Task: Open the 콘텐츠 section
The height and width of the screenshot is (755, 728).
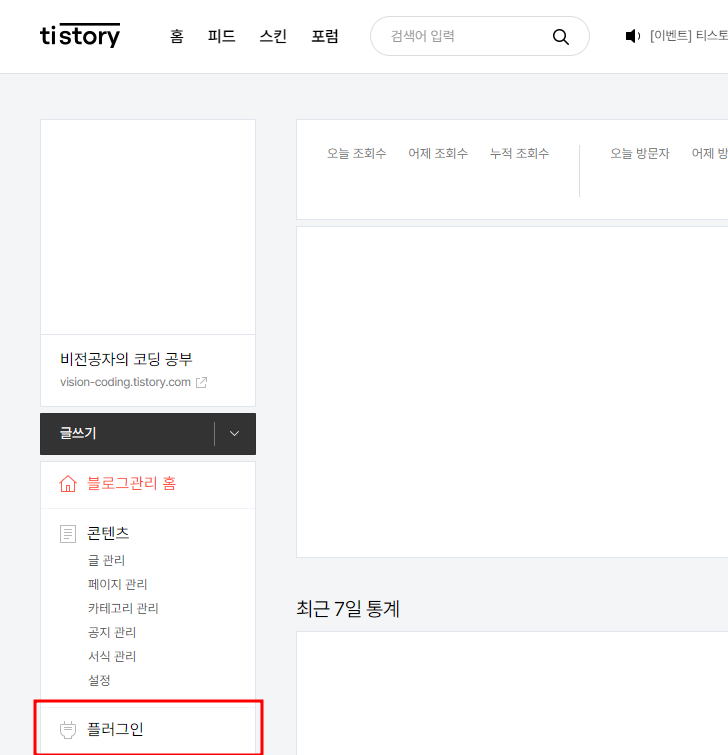Action: coord(108,533)
